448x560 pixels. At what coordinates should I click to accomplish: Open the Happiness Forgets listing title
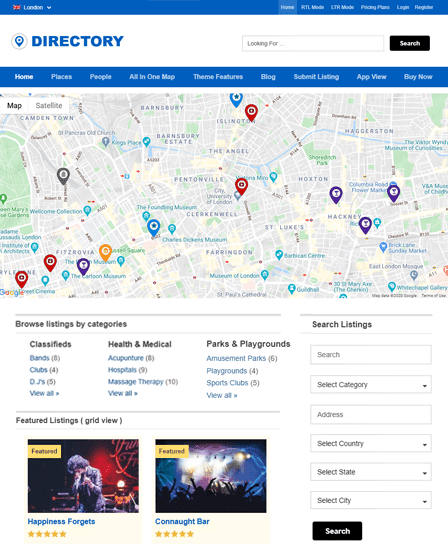61,521
